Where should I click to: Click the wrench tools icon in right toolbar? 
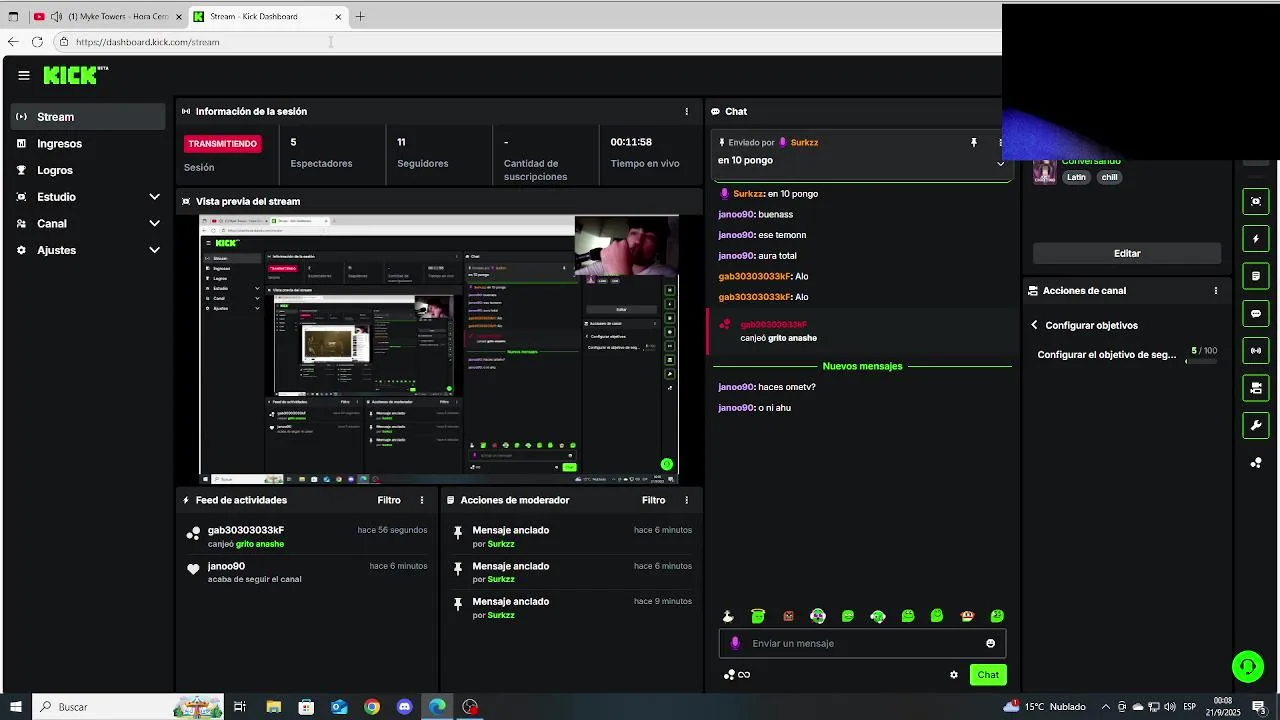(1256, 425)
